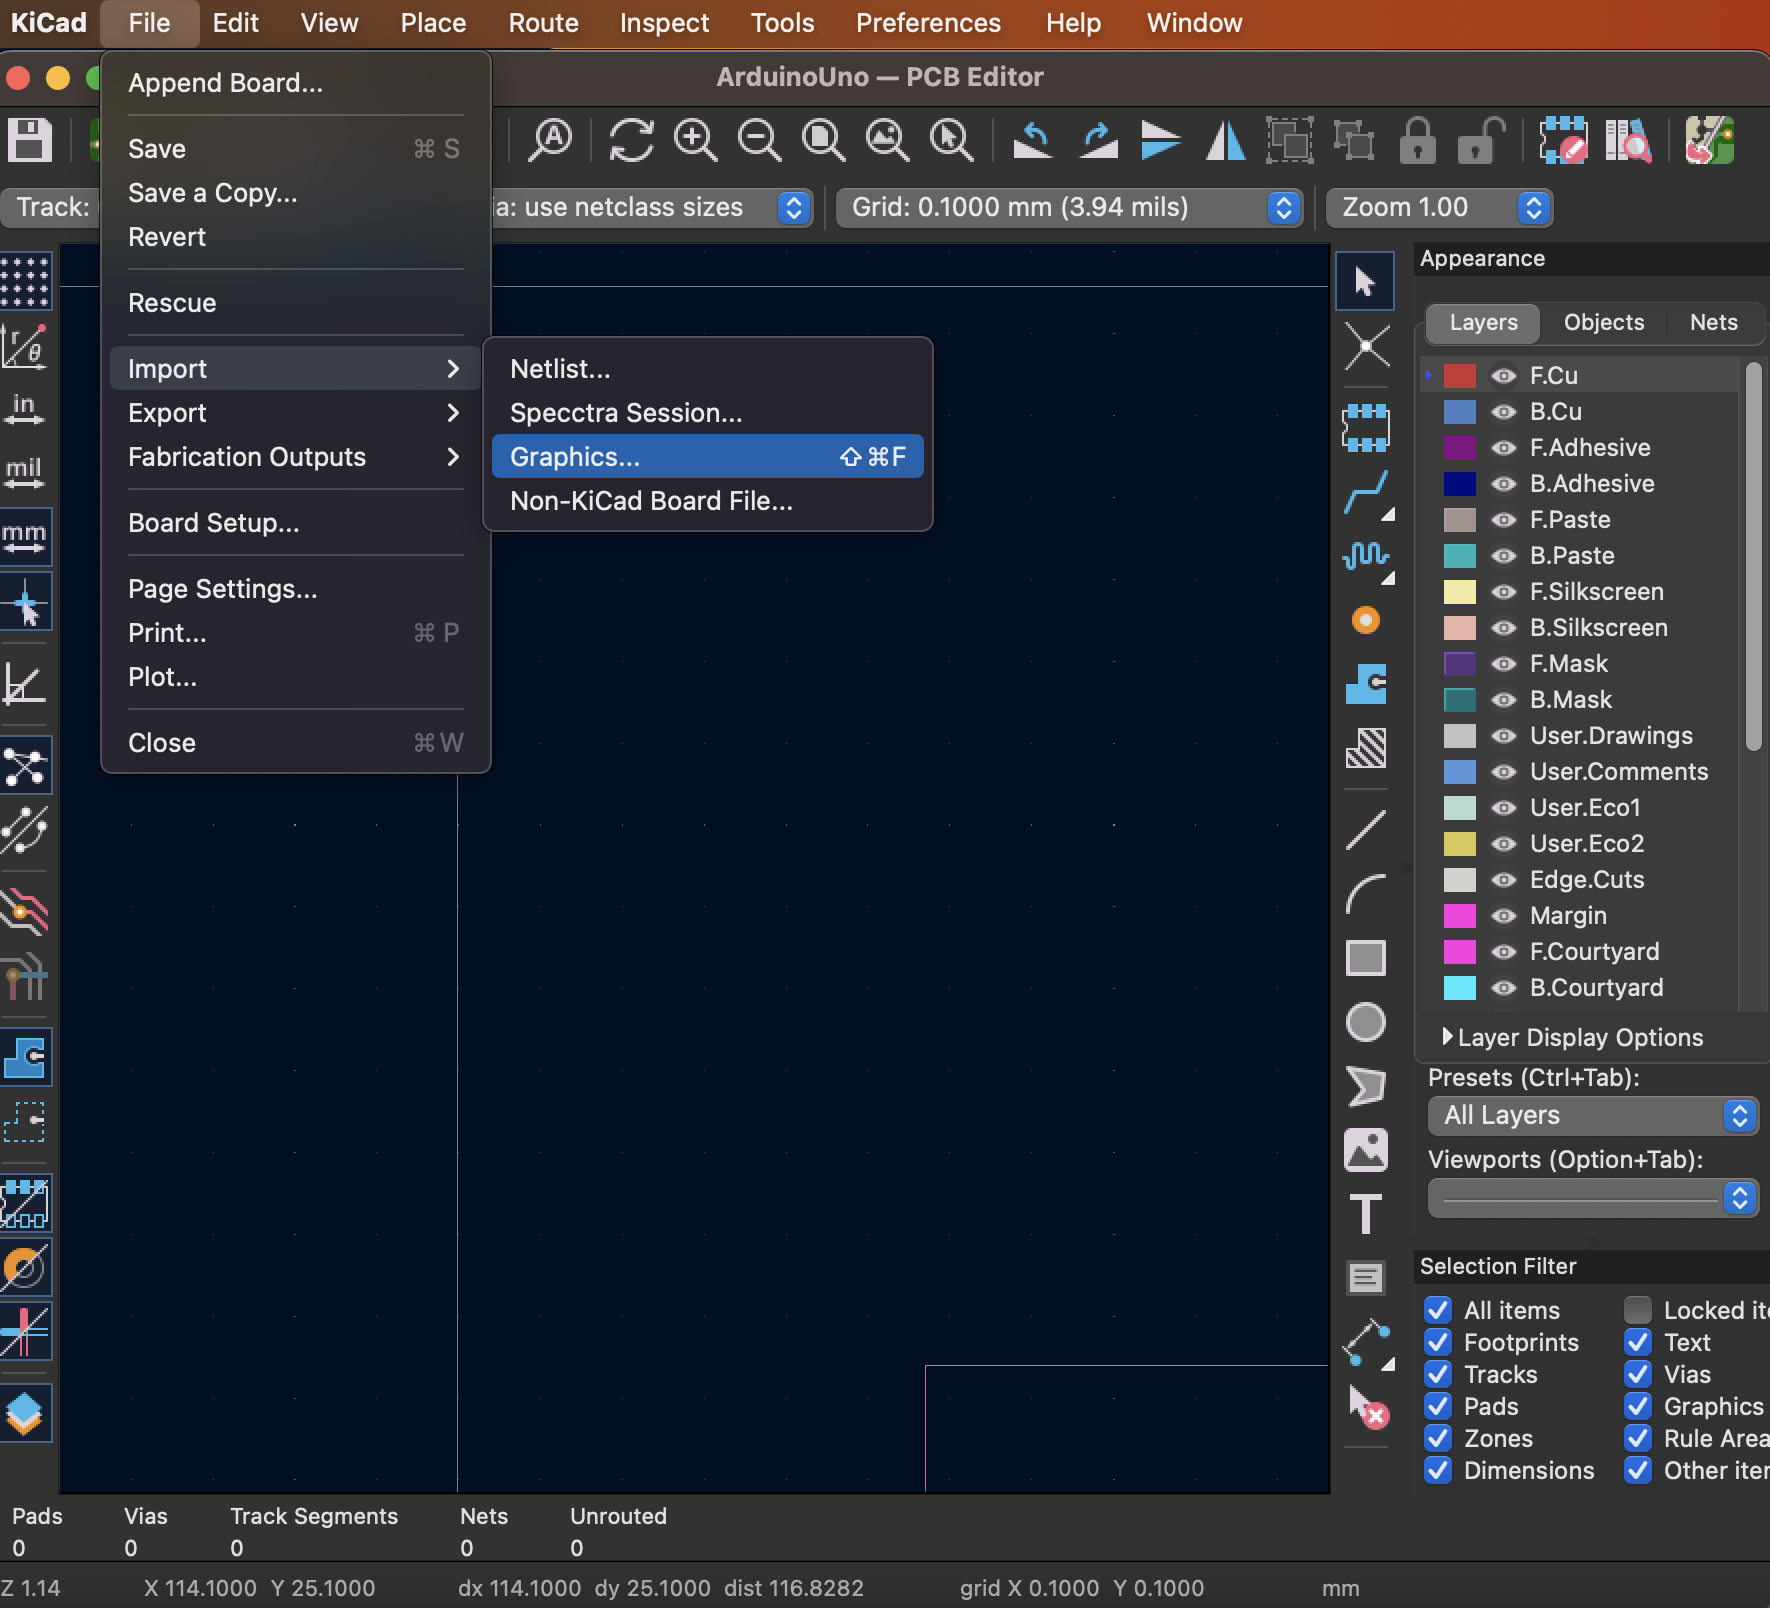Open the Track width dropdown
This screenshot has height=1608, width=1770.
click(50, 208)
